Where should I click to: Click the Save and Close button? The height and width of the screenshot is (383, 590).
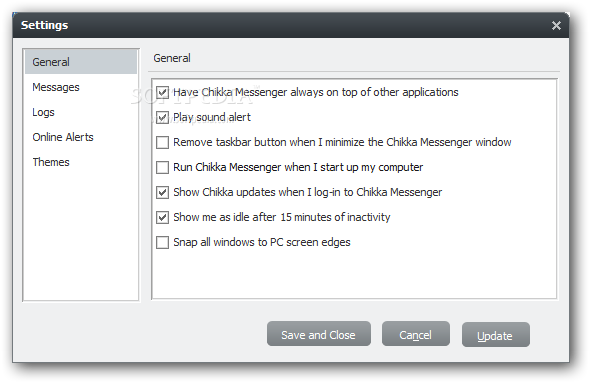point(319,334)
